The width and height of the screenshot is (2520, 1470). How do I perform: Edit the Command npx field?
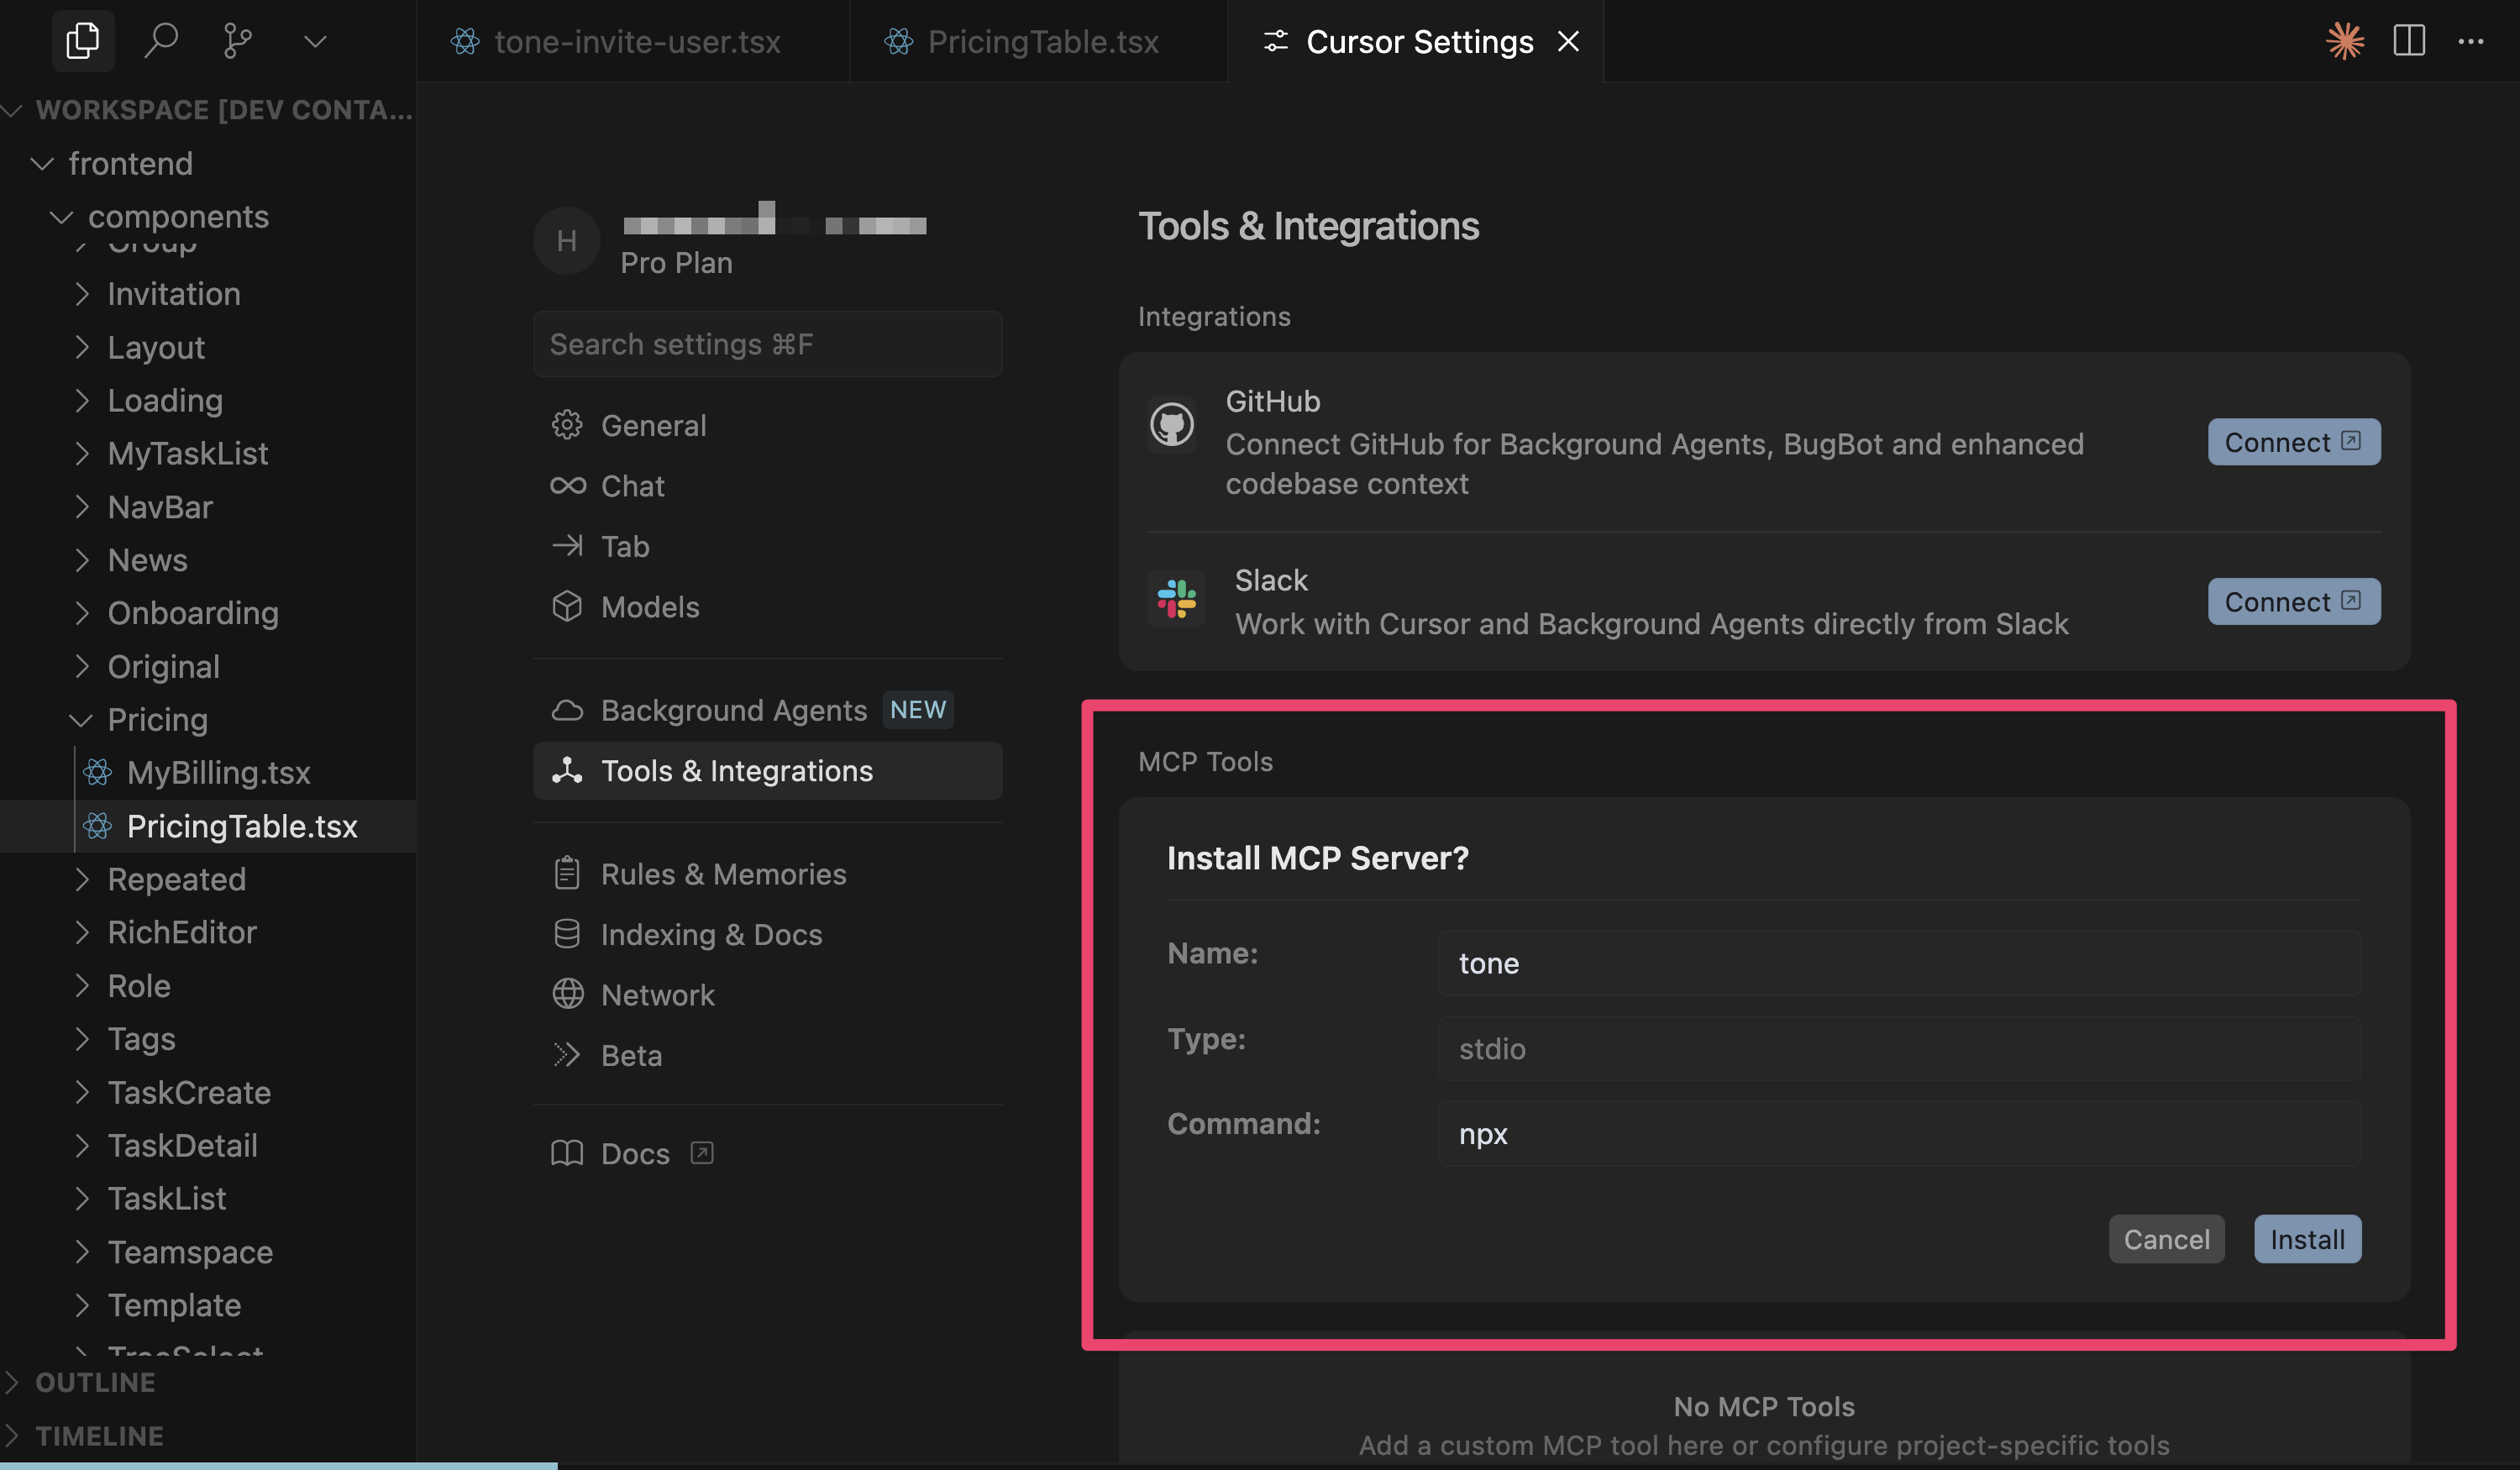pos(1899,1133)
